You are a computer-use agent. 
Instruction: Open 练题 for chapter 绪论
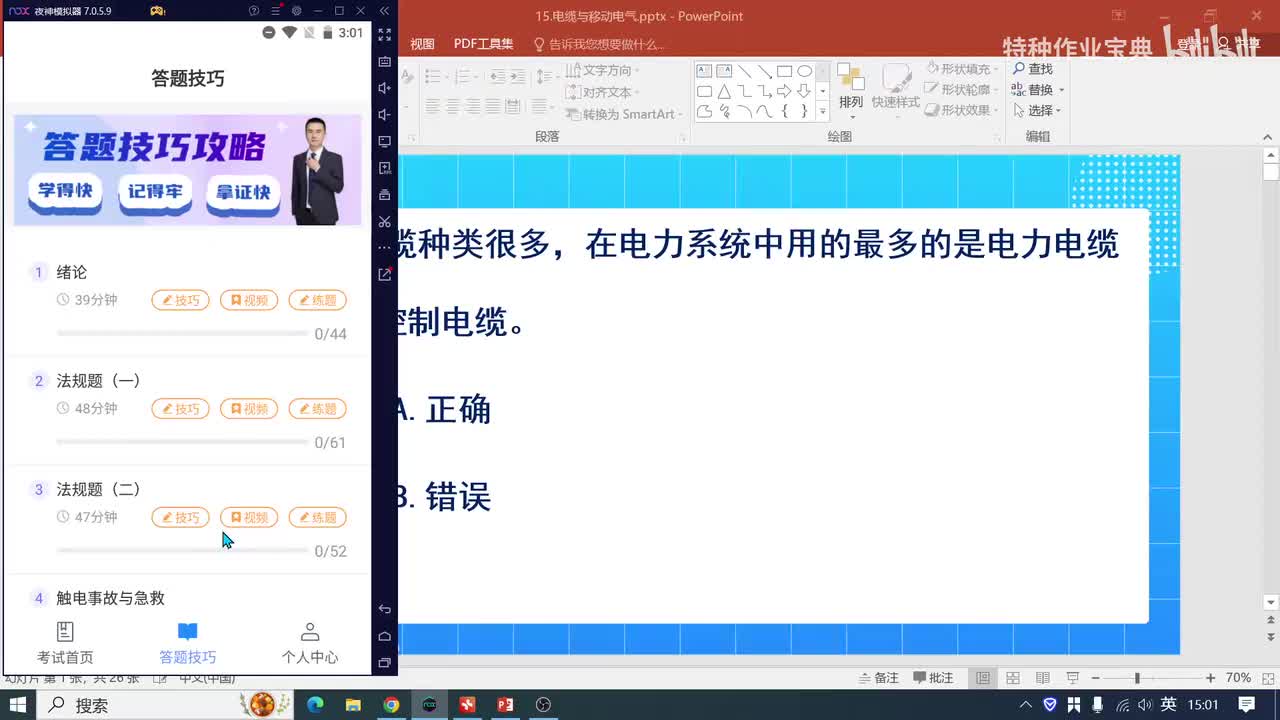(x=317, y=300)
